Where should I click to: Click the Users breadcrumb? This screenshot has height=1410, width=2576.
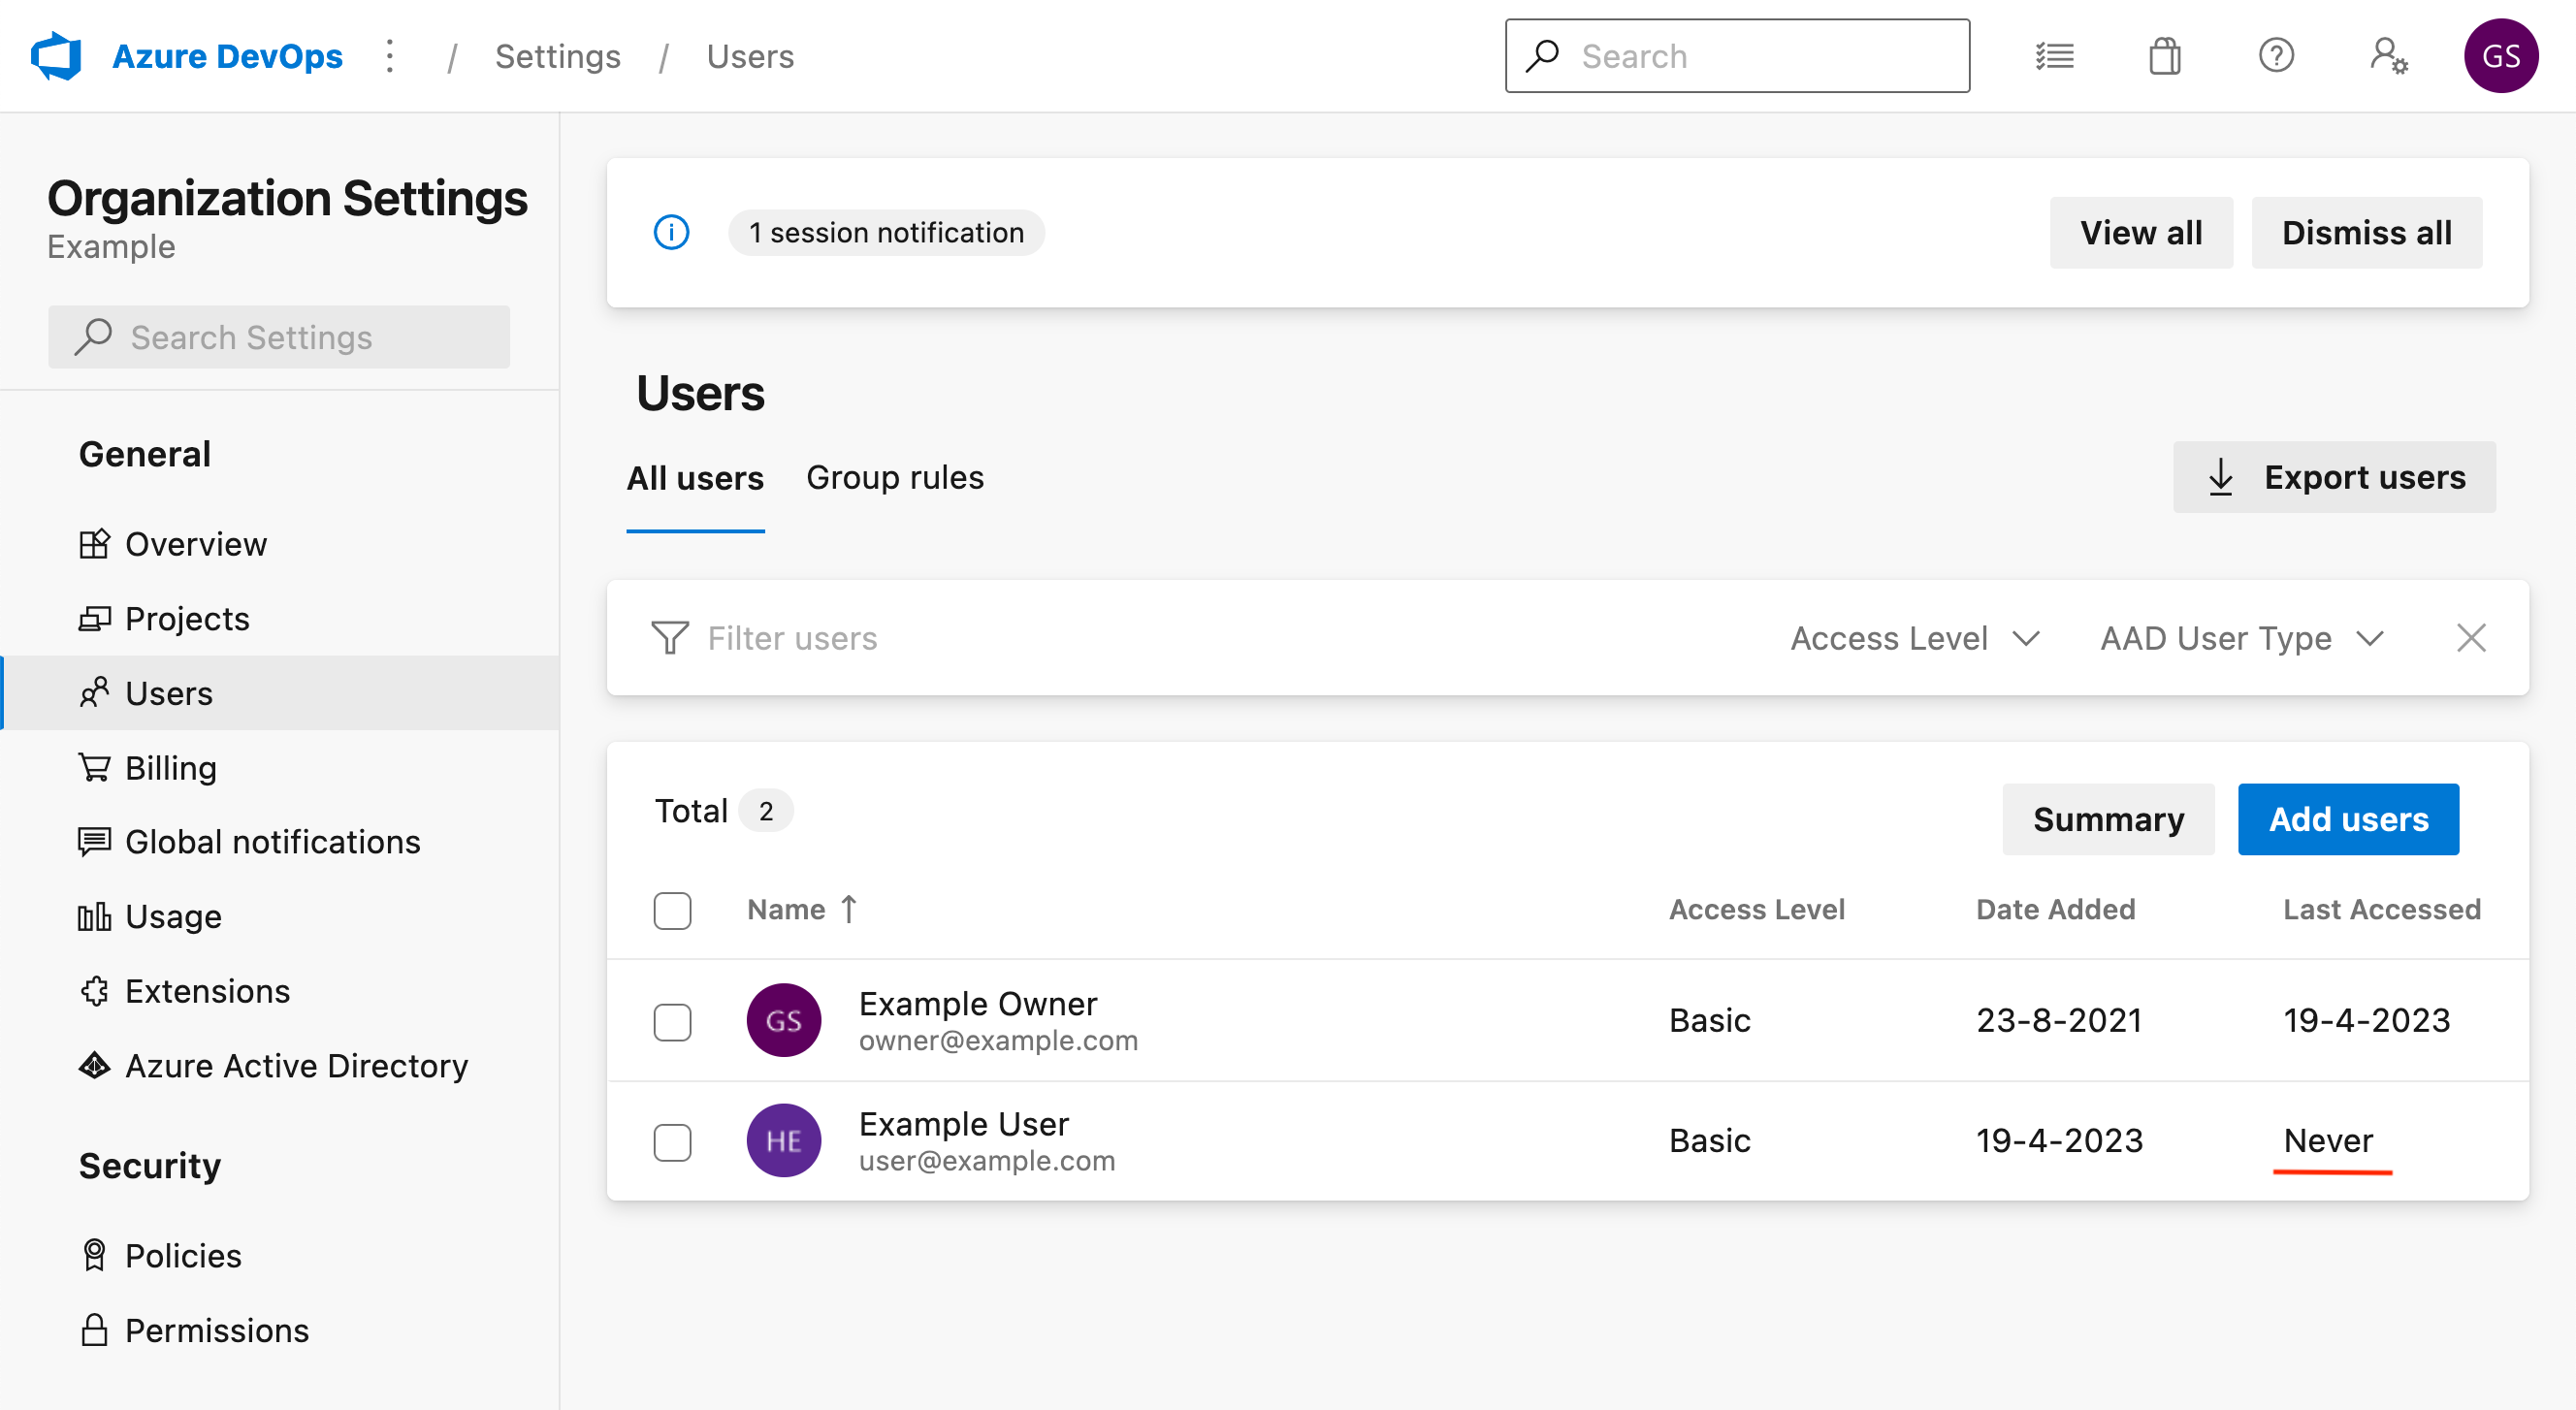click(x=750, y=56)
